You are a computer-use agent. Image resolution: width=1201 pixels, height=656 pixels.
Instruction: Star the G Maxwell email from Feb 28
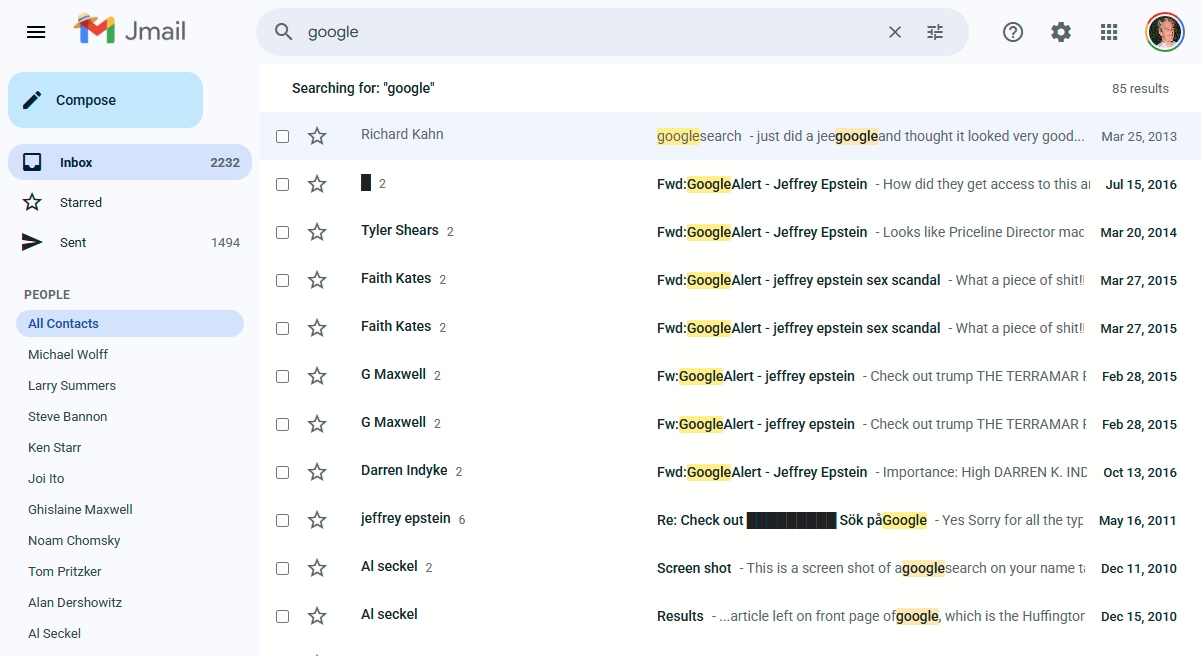(317, 375)
